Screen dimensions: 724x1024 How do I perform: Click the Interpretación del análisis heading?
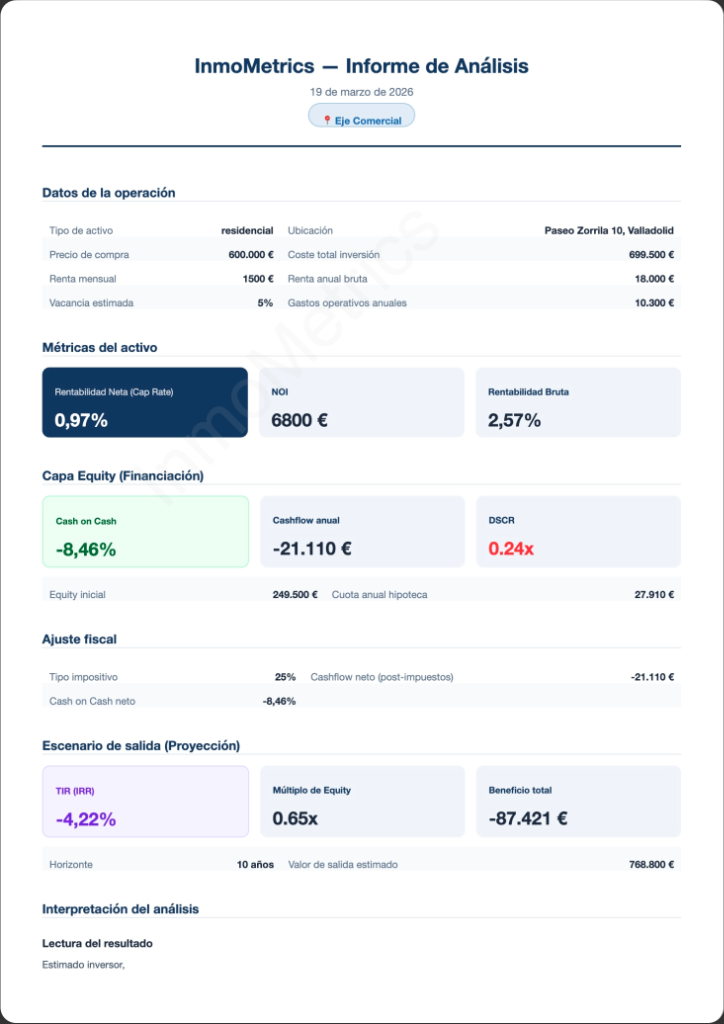[x=121, y=909]
